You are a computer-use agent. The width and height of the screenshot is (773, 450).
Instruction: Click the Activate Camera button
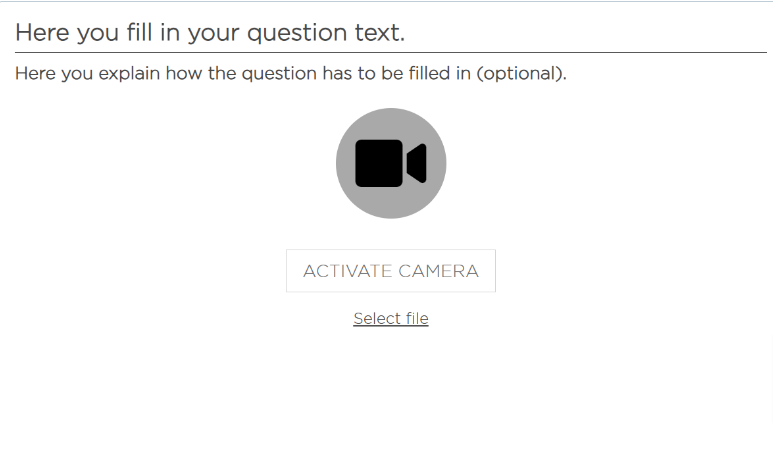(x=391, y=271)
